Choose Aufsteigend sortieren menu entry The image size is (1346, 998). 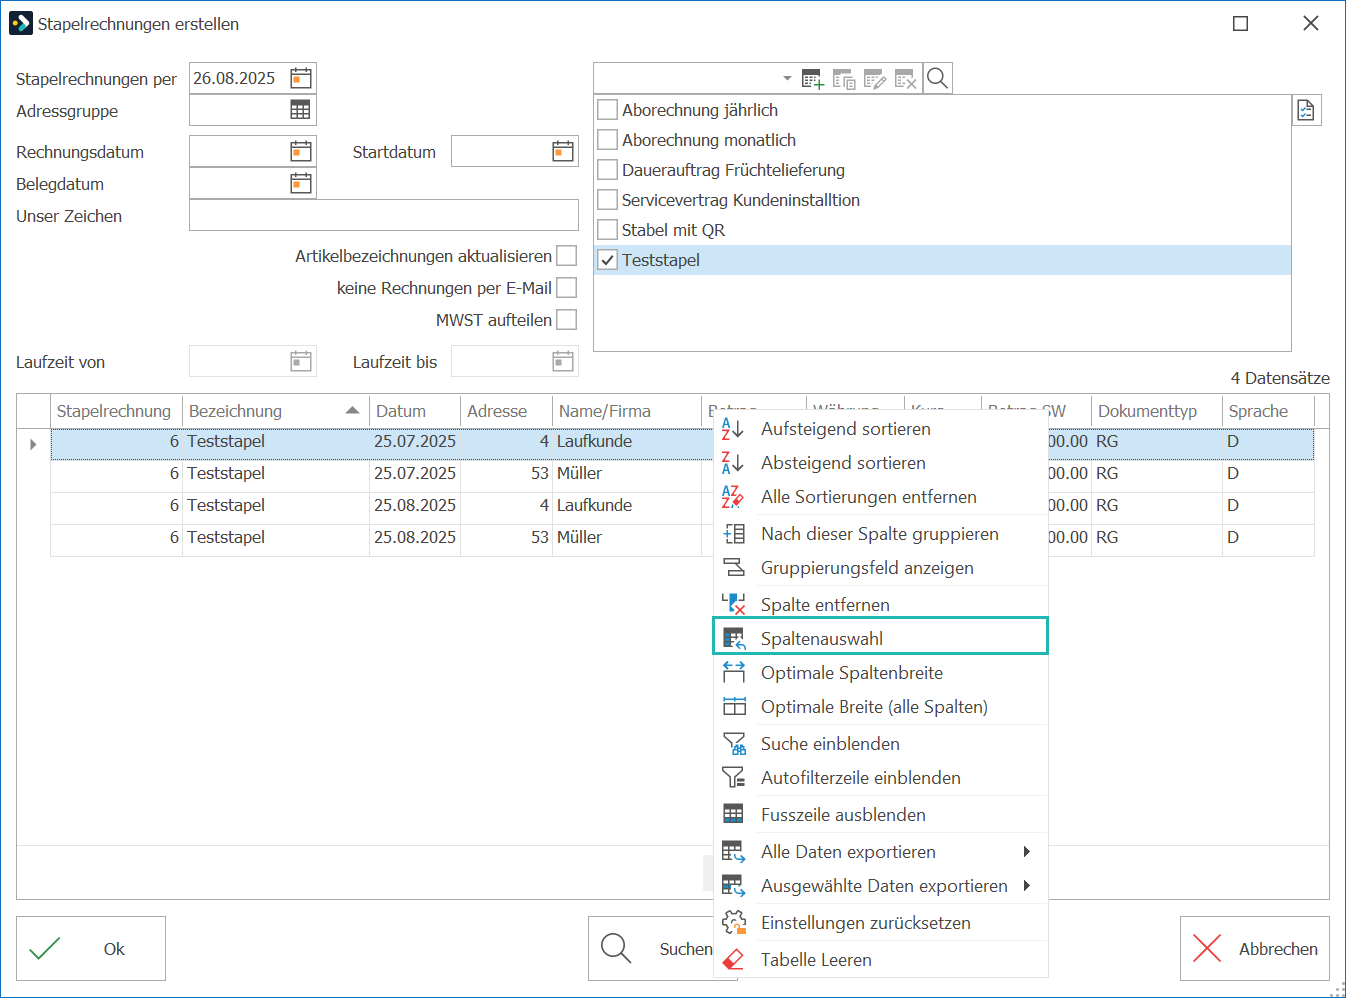[880, 429]
